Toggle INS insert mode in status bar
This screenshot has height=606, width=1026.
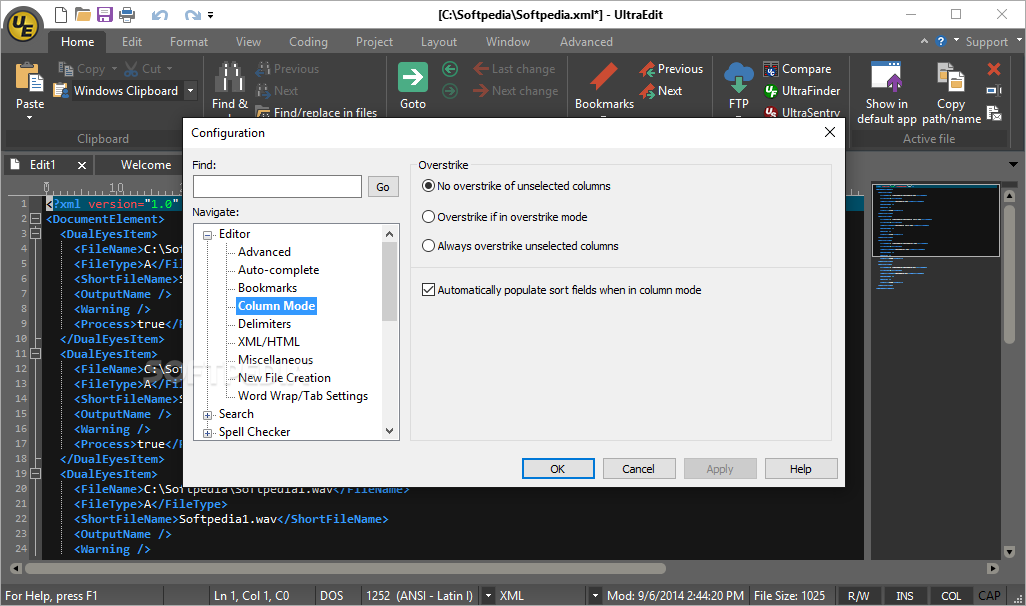pyautogui.click(x=905, y=596)
